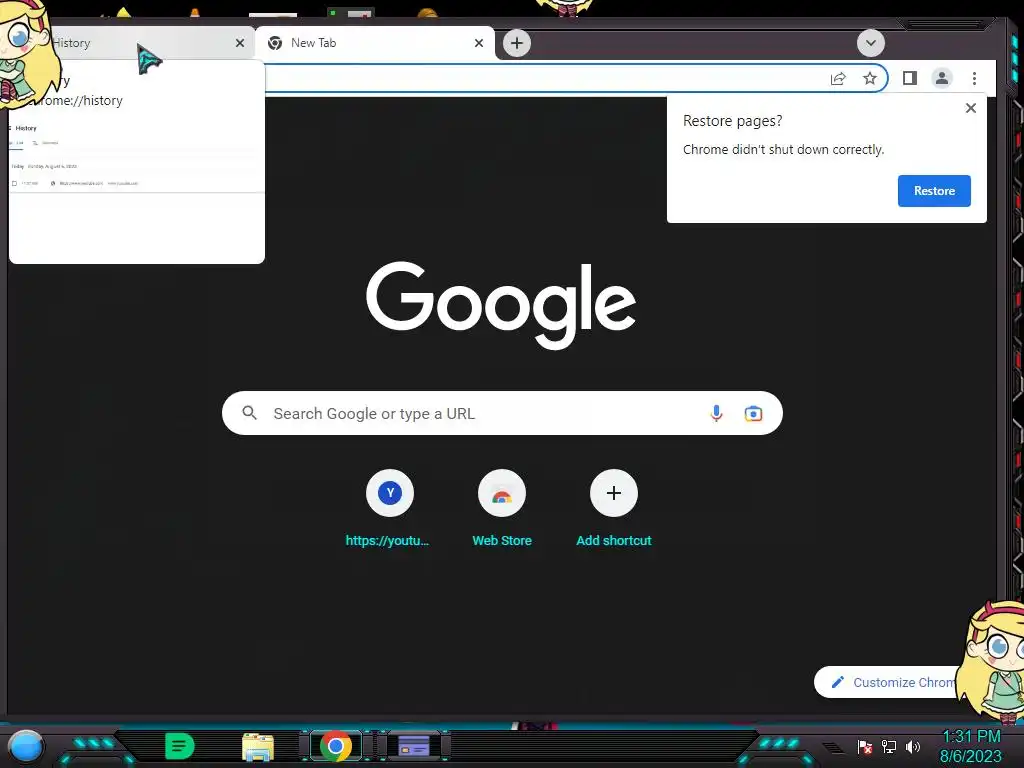Screen dimensions: 1024x768
Task: Click the Restore button
Action: point(934,191)
